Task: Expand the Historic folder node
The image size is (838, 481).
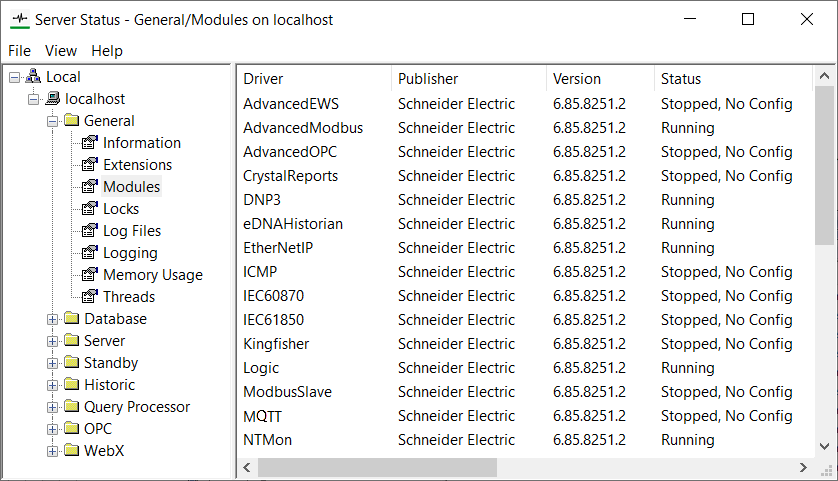Action: click(x=52, y=385)
